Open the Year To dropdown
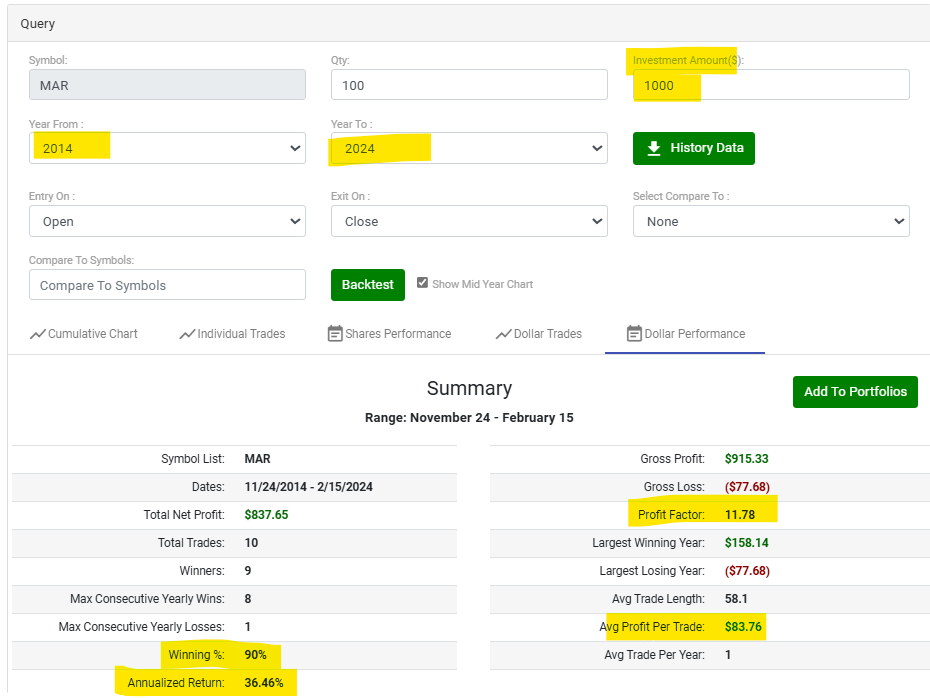Screen dimensions: 930x698 pos(469,148)
